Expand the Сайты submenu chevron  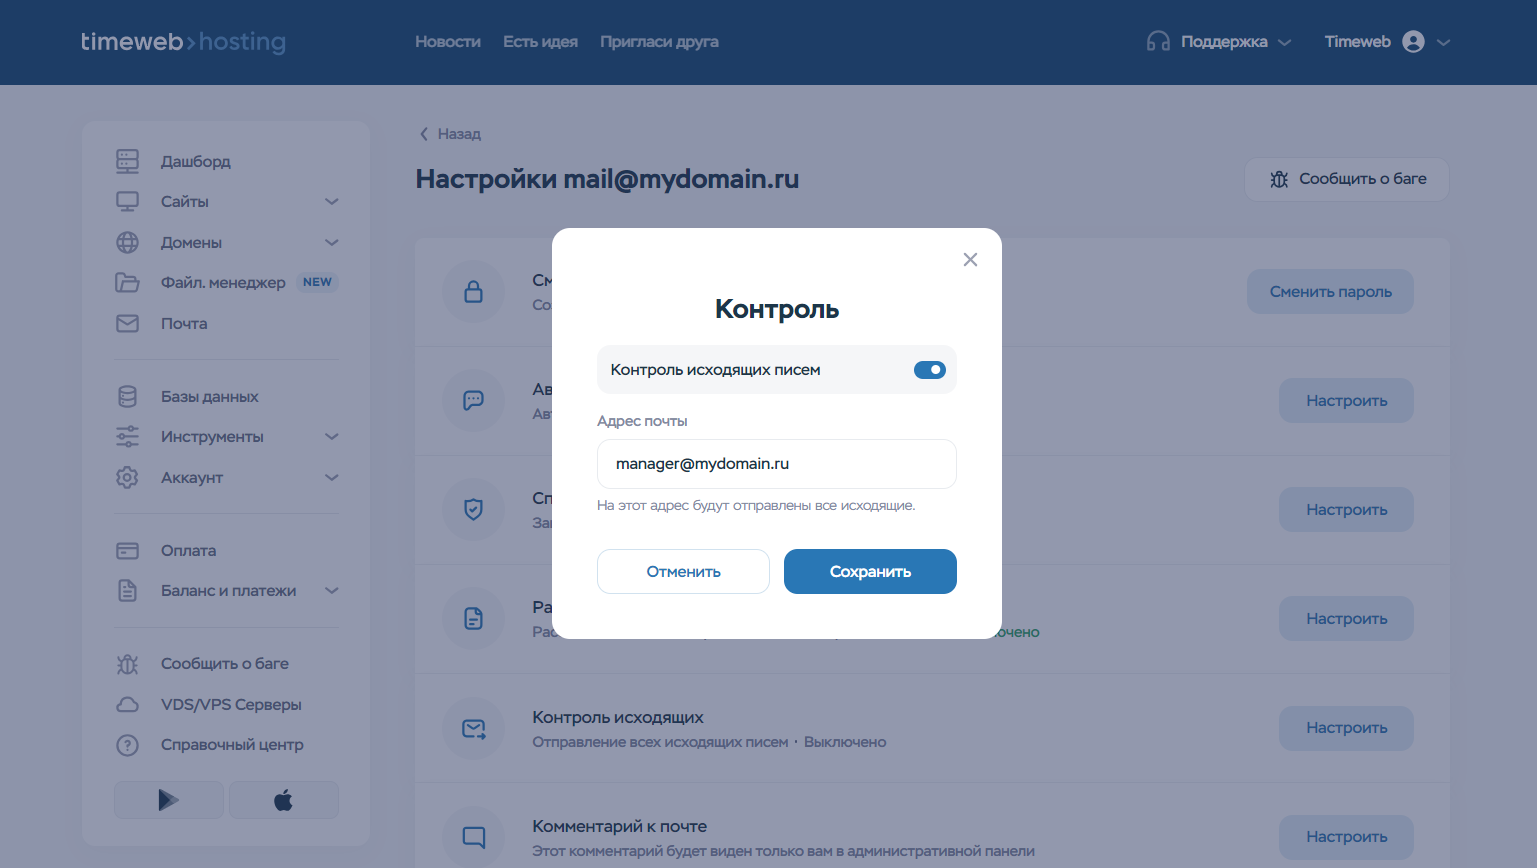[332, 202]
